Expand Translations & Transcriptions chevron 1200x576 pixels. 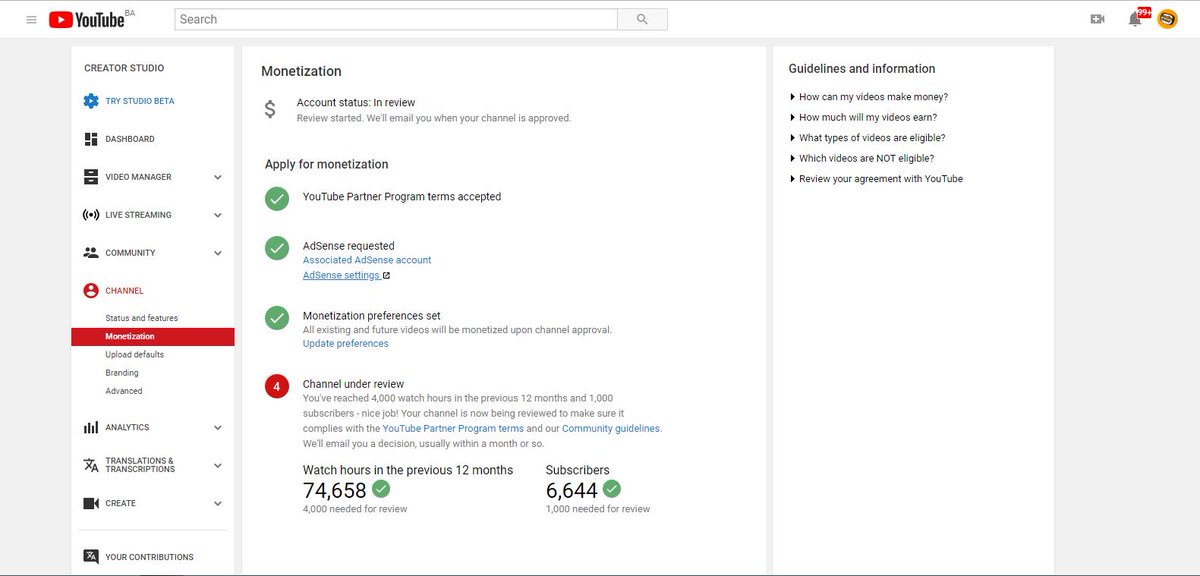pos(218,466)
